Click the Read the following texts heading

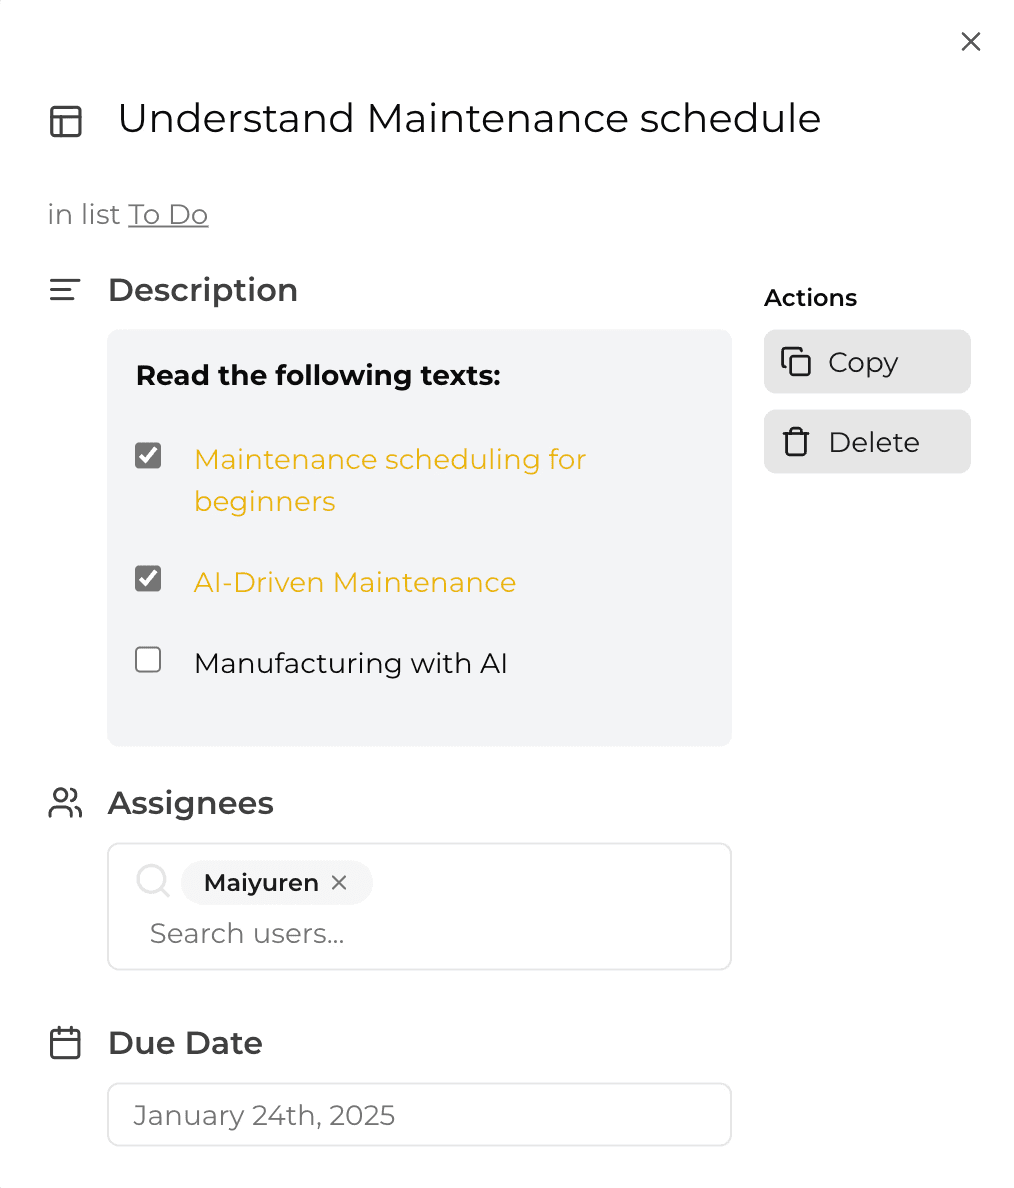pyautogui.click(x=318, y=376)
